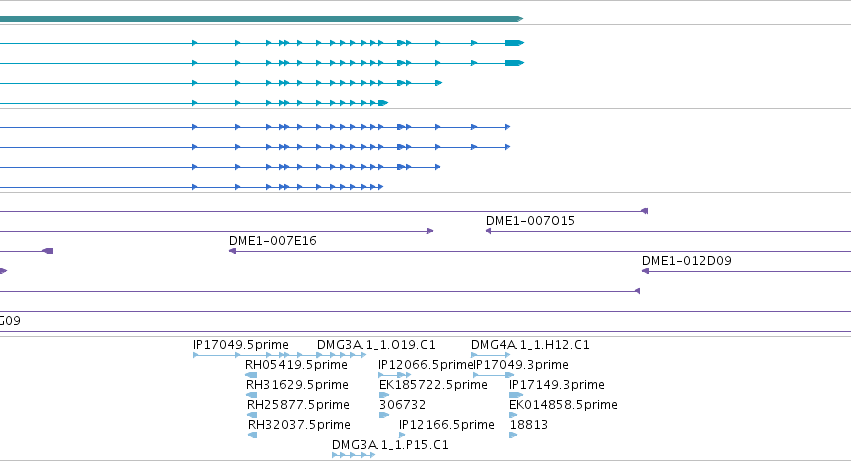Click the block glyph below EK185722.5prime
This screenshot has height=461, width=851.
tap(384, 395)
